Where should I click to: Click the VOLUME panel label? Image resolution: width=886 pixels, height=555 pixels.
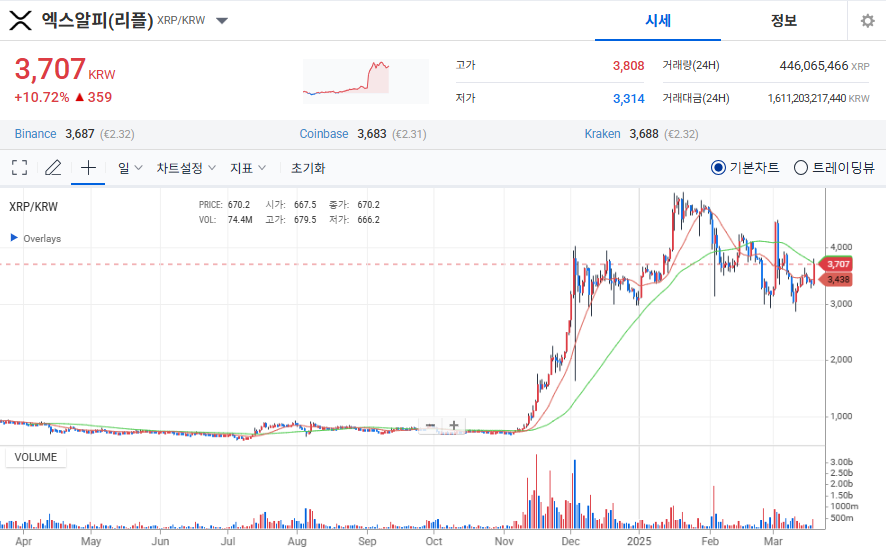36,457
